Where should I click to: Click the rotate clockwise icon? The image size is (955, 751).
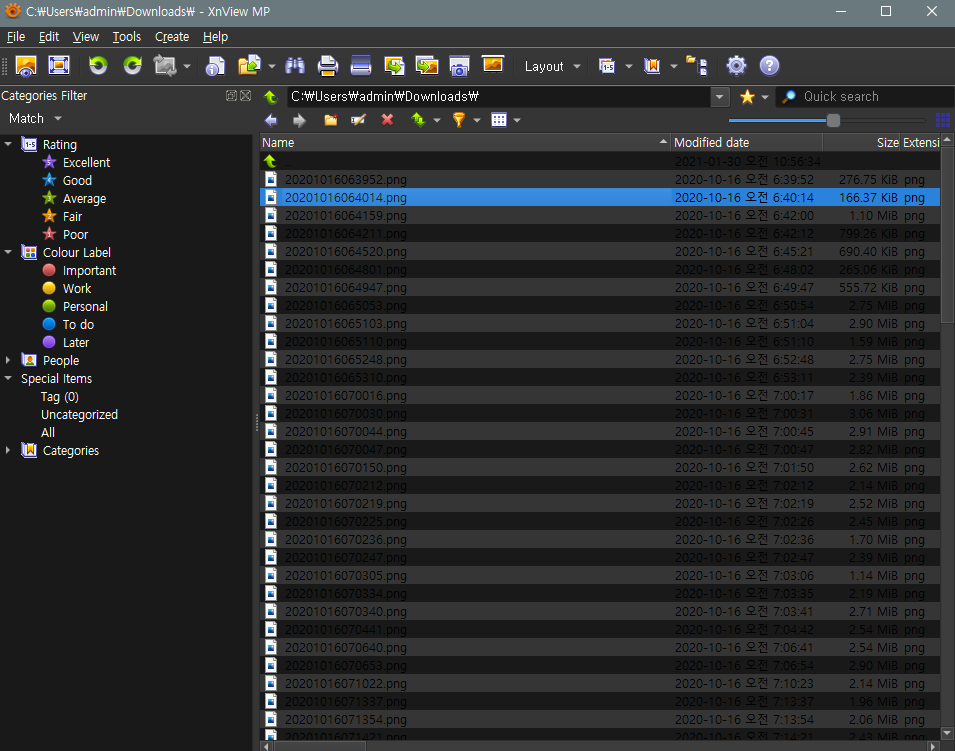[x=132, y=66]
